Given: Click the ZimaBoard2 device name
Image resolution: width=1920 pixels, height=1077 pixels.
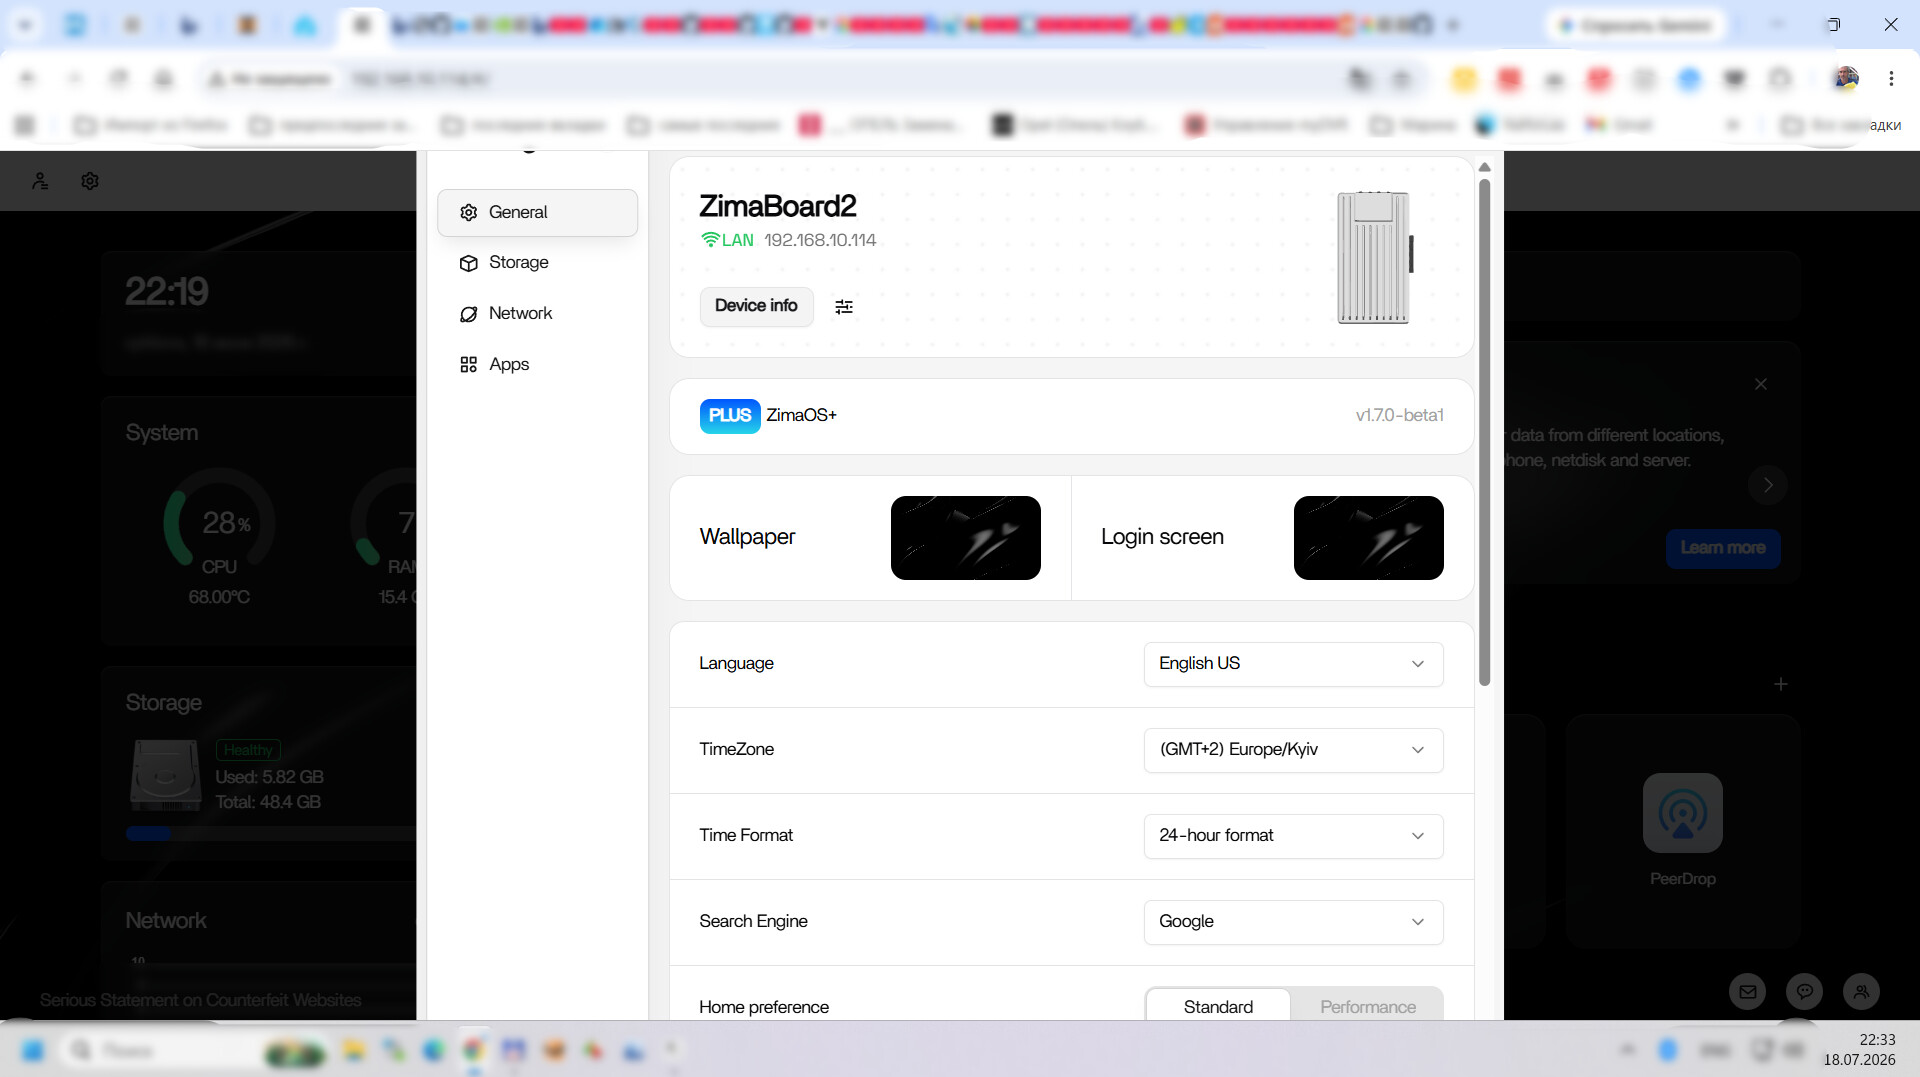Looking at the screenshot, I should (778, 206).
